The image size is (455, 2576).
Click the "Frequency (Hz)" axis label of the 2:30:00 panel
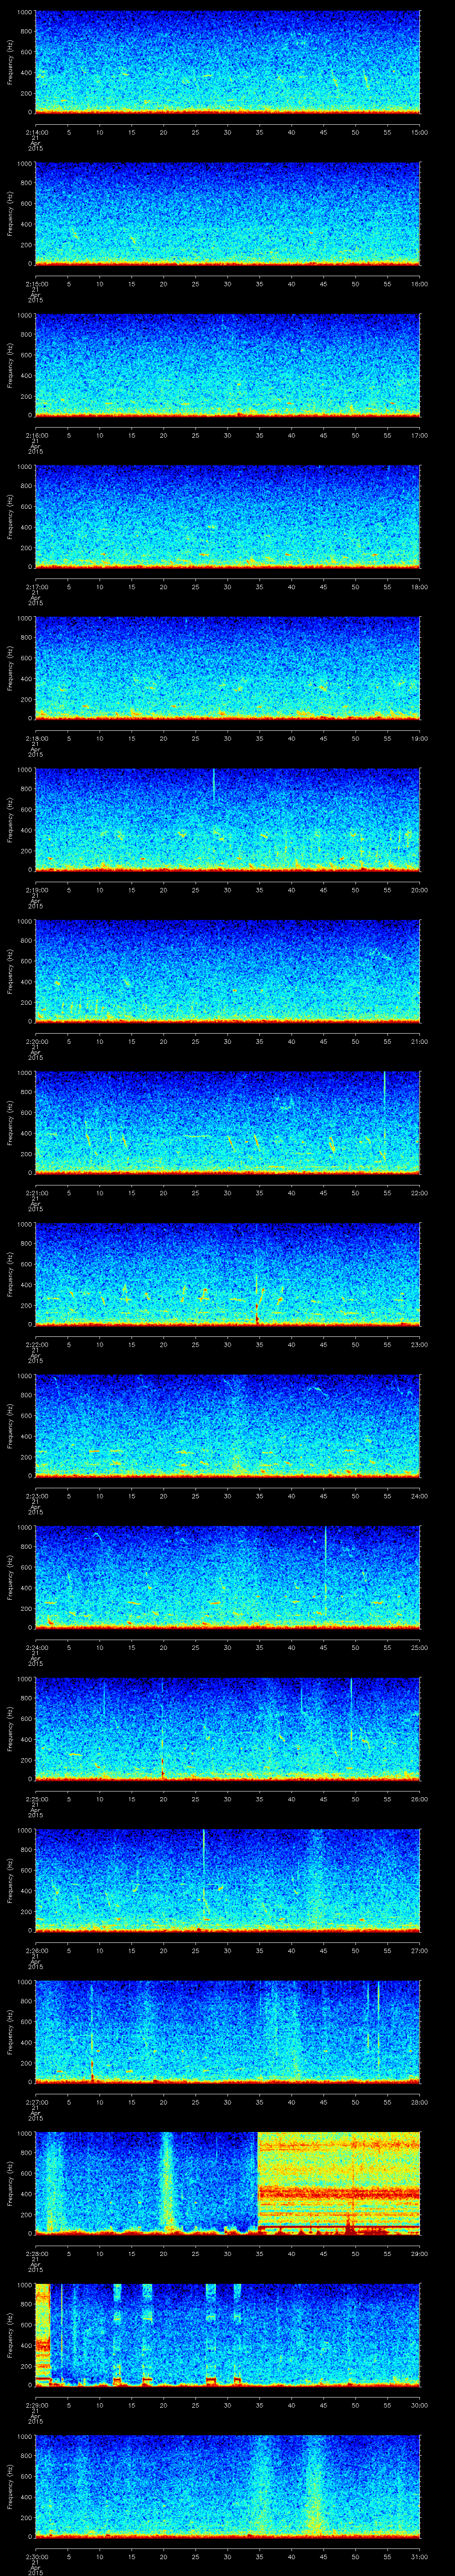[10, 2485]
